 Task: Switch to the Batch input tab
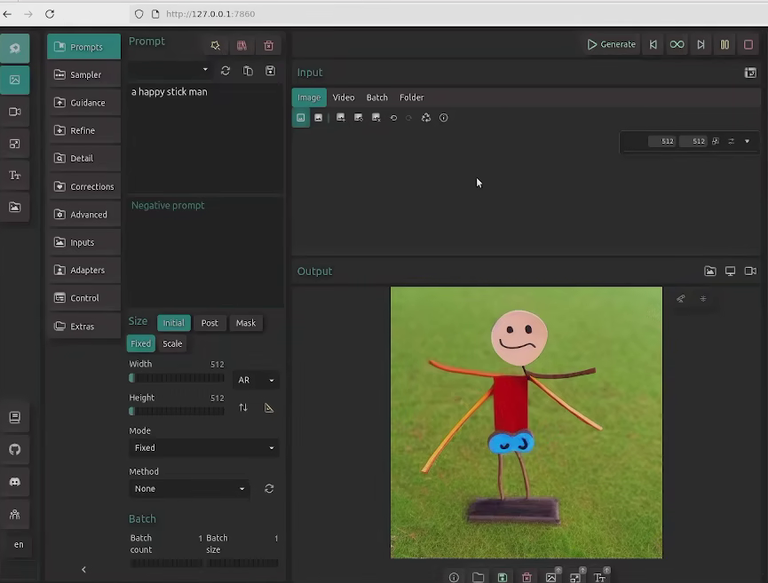click(x=377, y=97)
